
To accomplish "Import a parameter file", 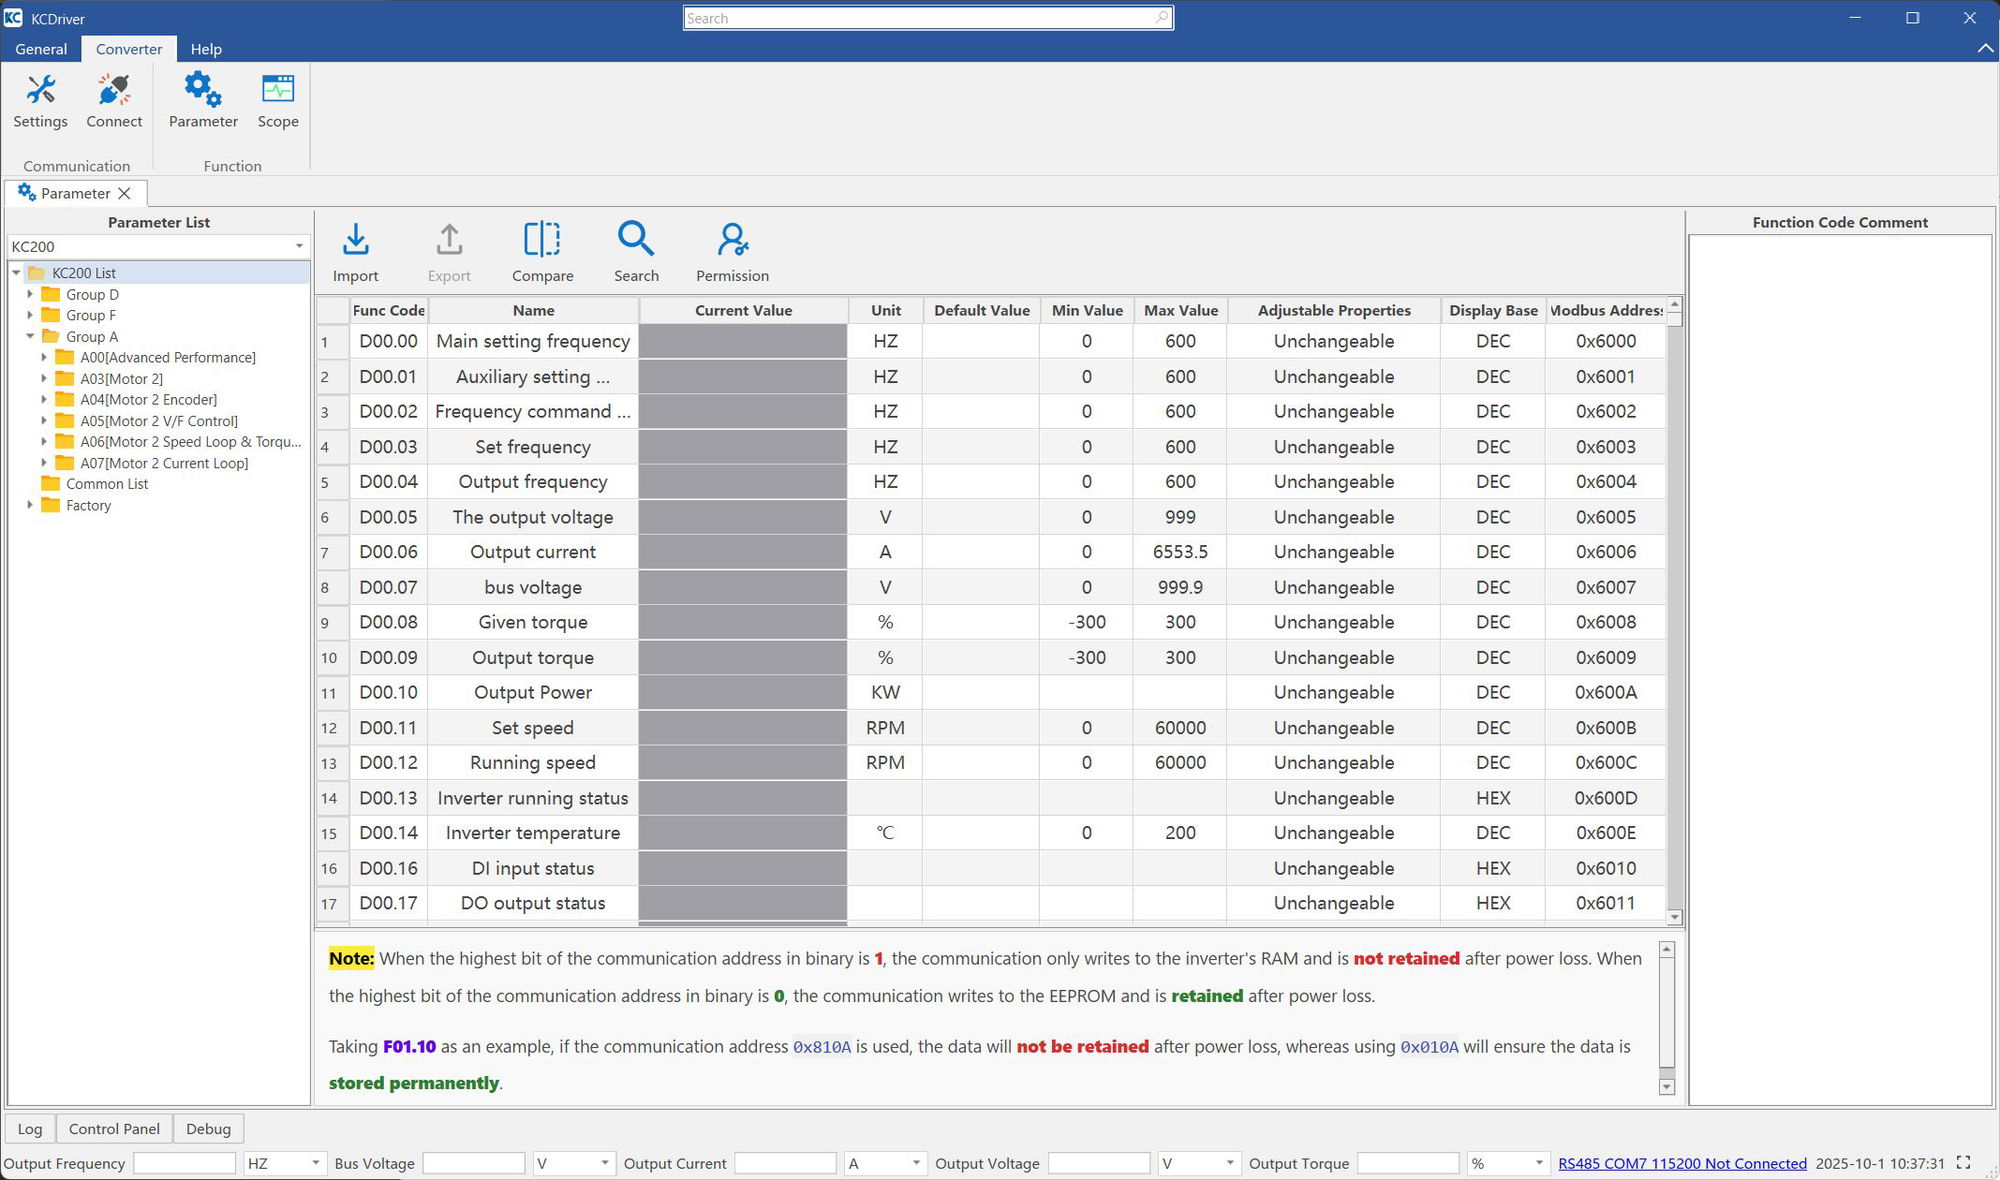I will coord(357,250).
